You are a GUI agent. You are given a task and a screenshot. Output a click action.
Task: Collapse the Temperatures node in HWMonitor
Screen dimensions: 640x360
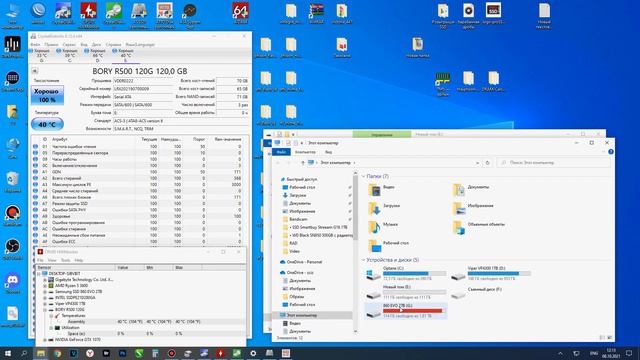[x=51, y=316]
